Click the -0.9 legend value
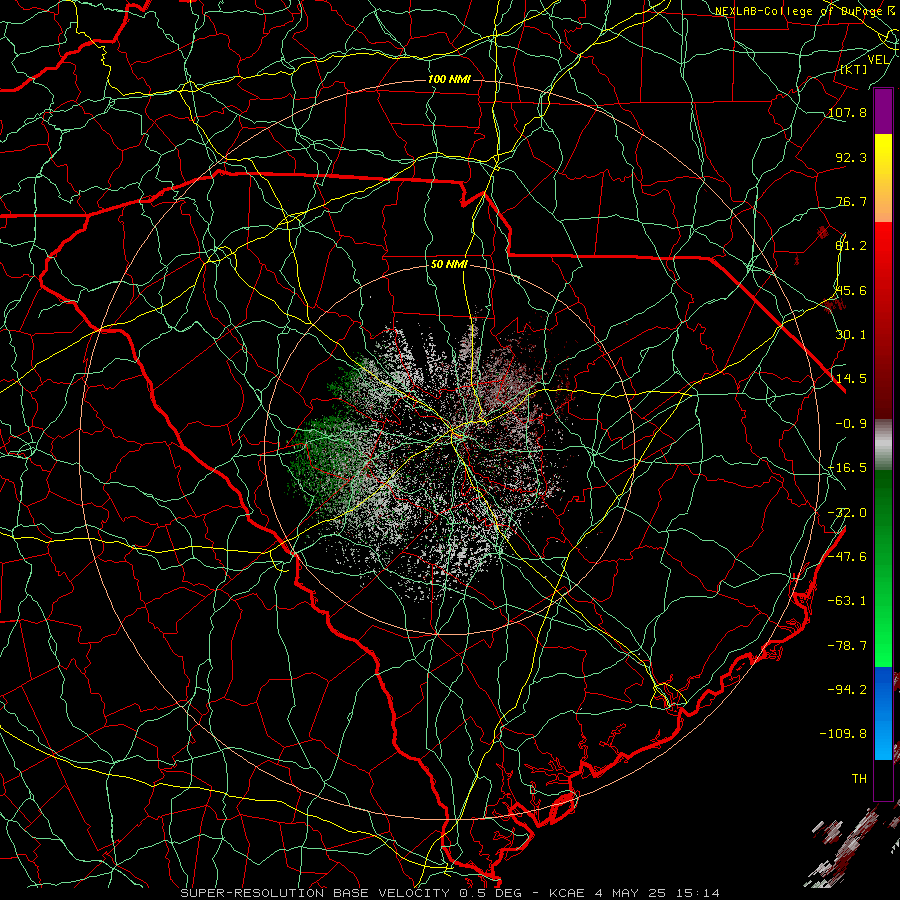 (x=851, y=424)
